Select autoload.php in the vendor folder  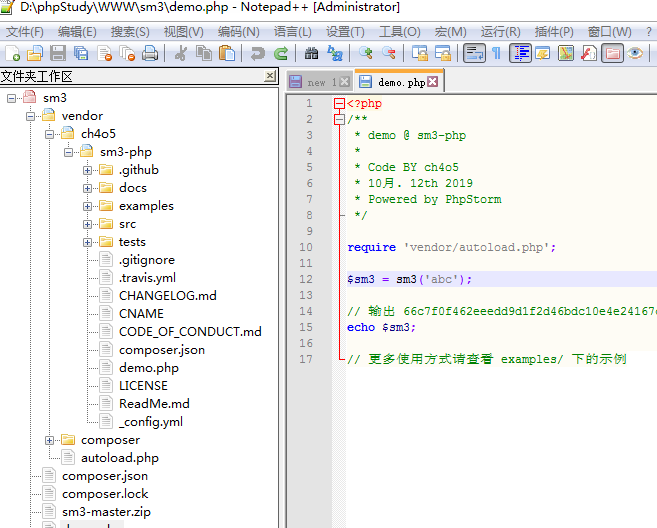(120, 458)
